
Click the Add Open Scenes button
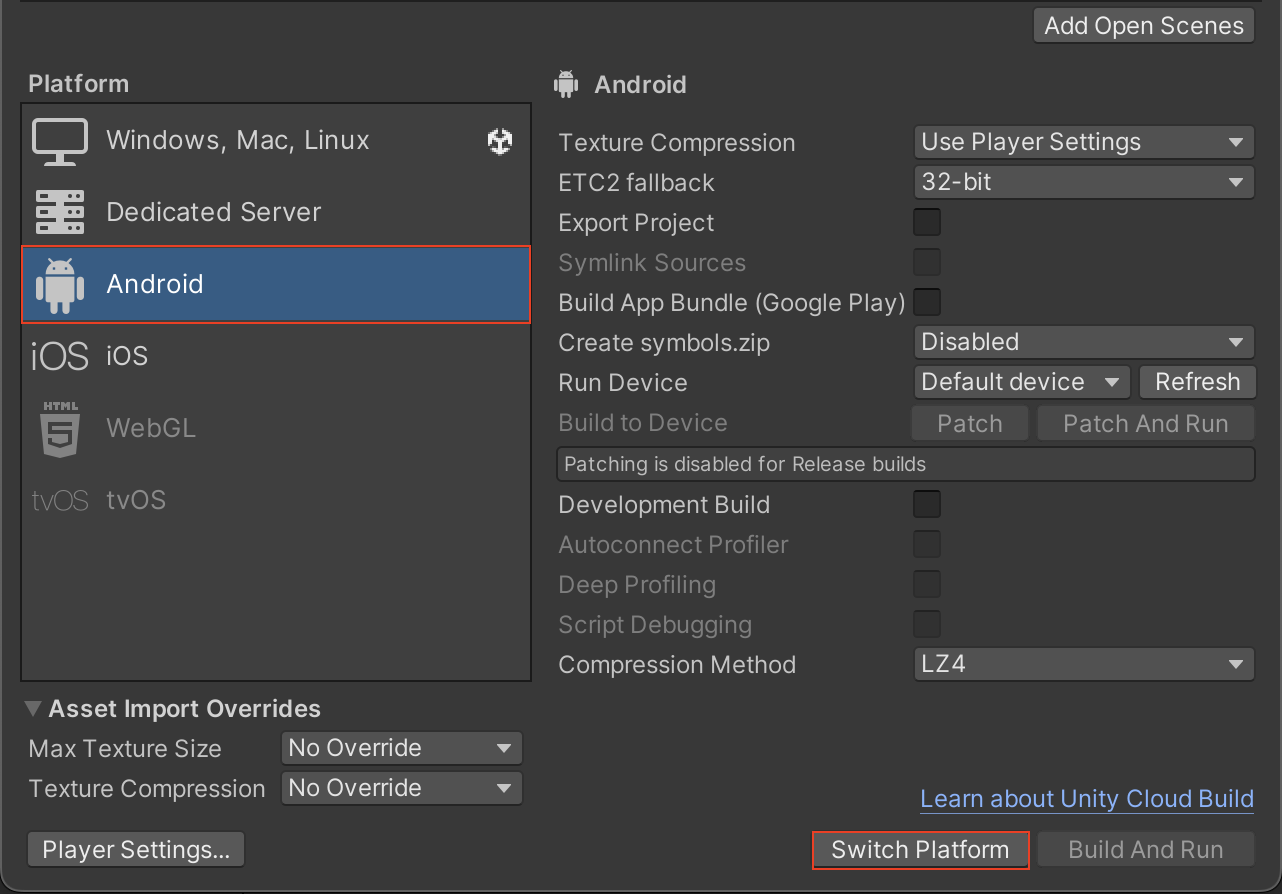[1144, 26]
